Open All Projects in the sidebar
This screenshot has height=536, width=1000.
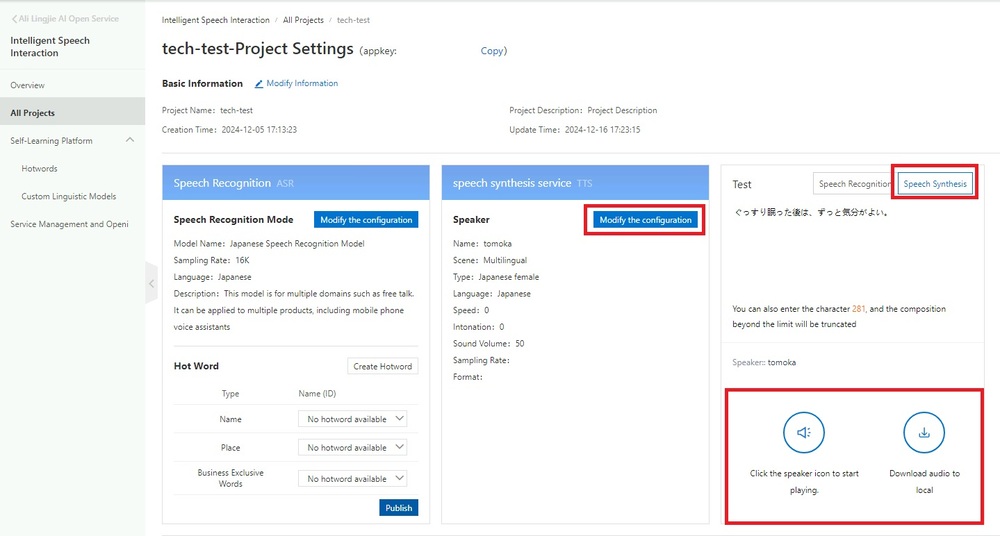(x=33, y=113)
